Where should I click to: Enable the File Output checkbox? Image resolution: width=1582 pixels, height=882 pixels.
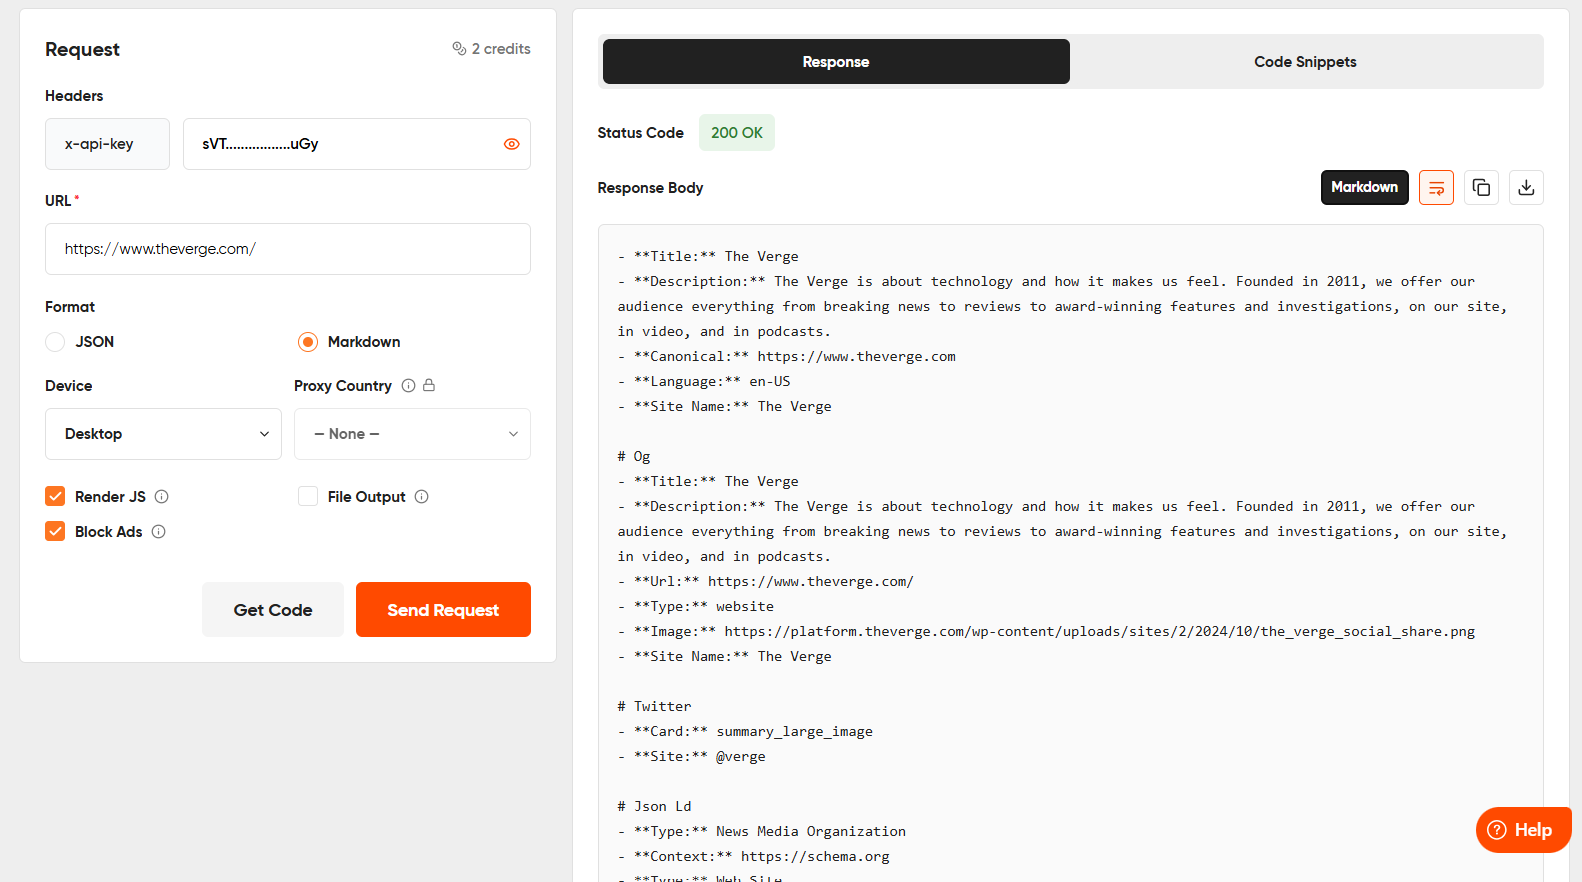tap(308, 496)
